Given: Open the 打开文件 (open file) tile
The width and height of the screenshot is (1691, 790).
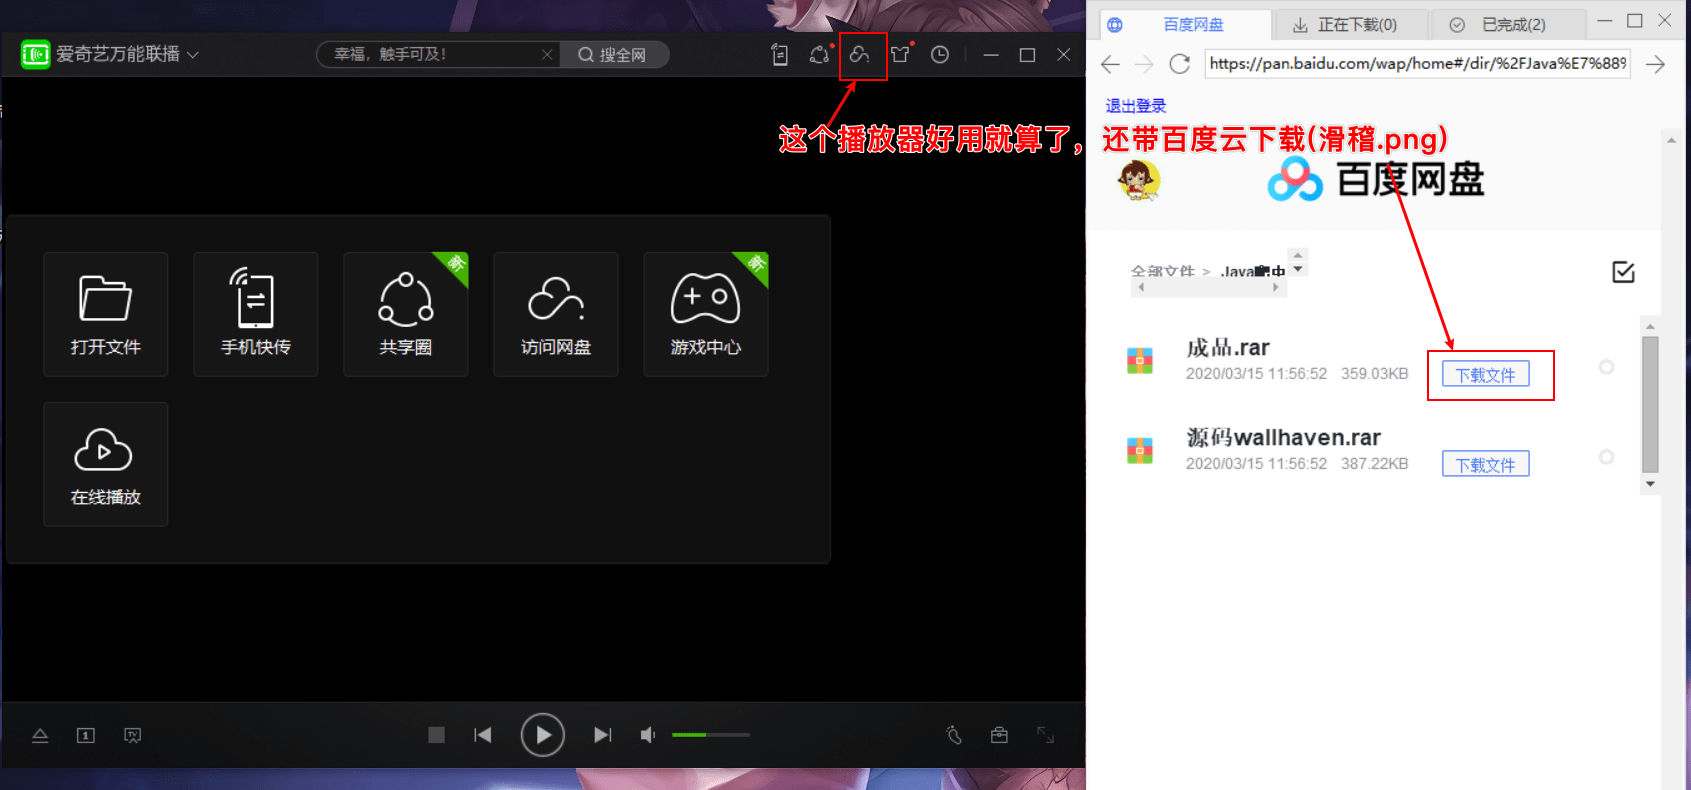Looking at the screenshot, I should (x=105, y=314).
